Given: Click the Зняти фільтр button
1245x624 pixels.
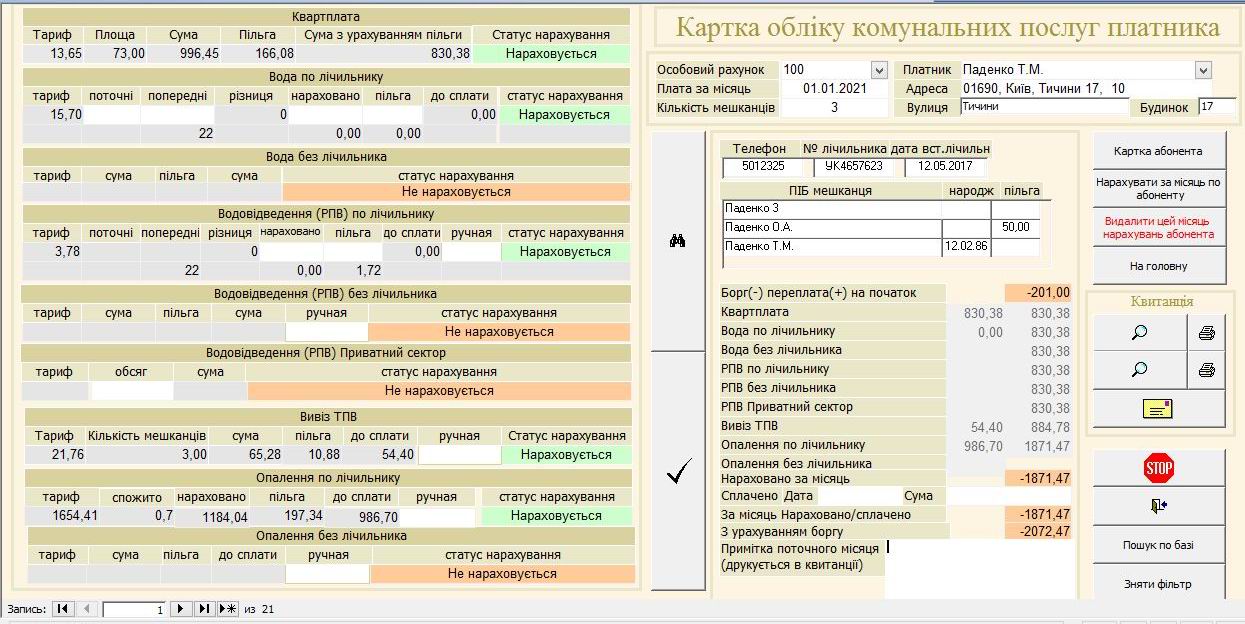Looking at the screenshot, I should click(x=1158, y=583).
